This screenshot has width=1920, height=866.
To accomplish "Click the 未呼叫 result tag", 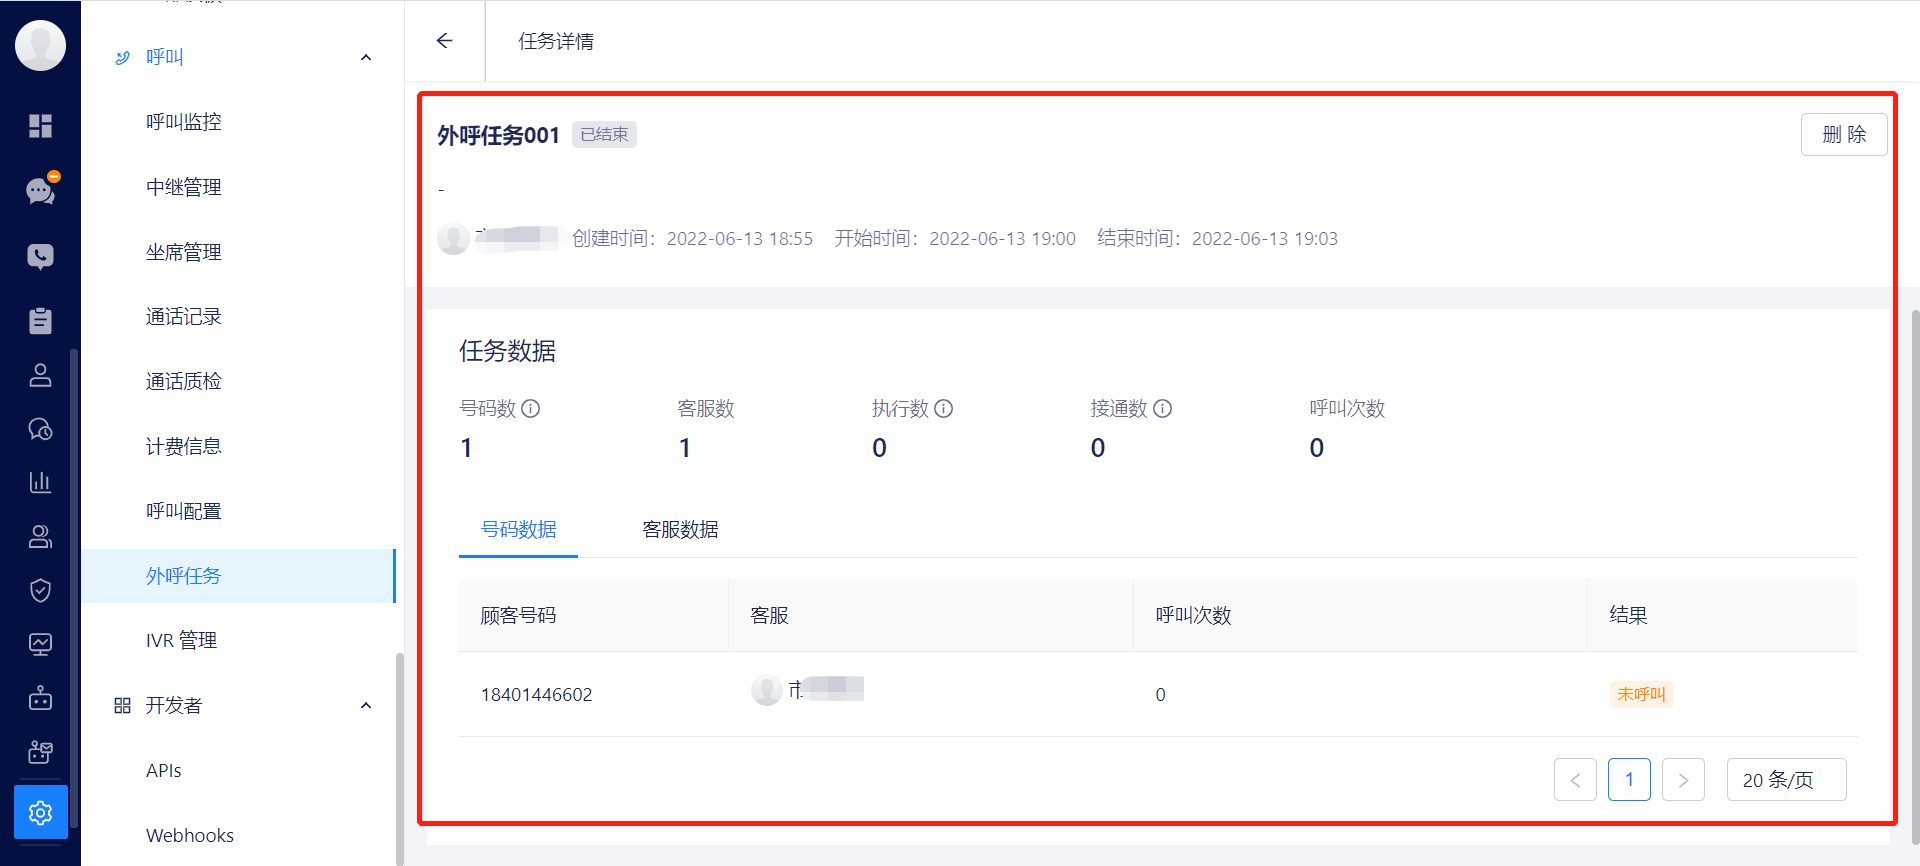I will click(1641, 694).
